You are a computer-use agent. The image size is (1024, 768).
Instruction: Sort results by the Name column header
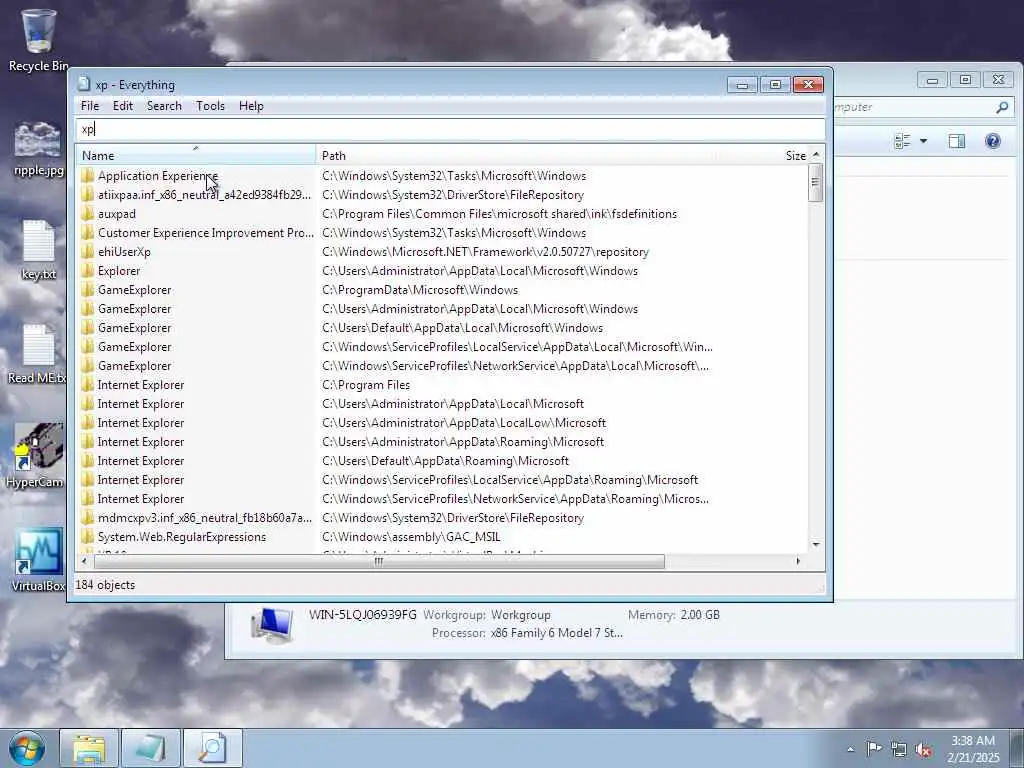pyautogui.click(x=196, y=155)
